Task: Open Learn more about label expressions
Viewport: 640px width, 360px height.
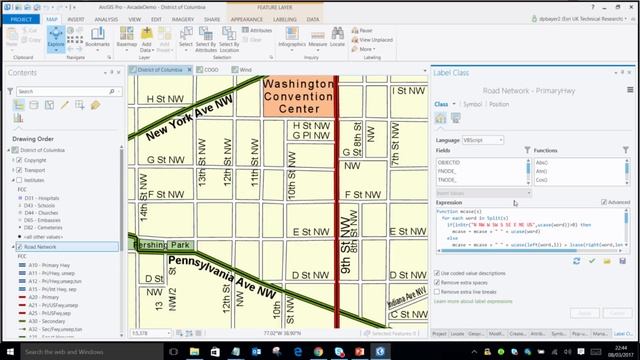Action: pos(473,301)
